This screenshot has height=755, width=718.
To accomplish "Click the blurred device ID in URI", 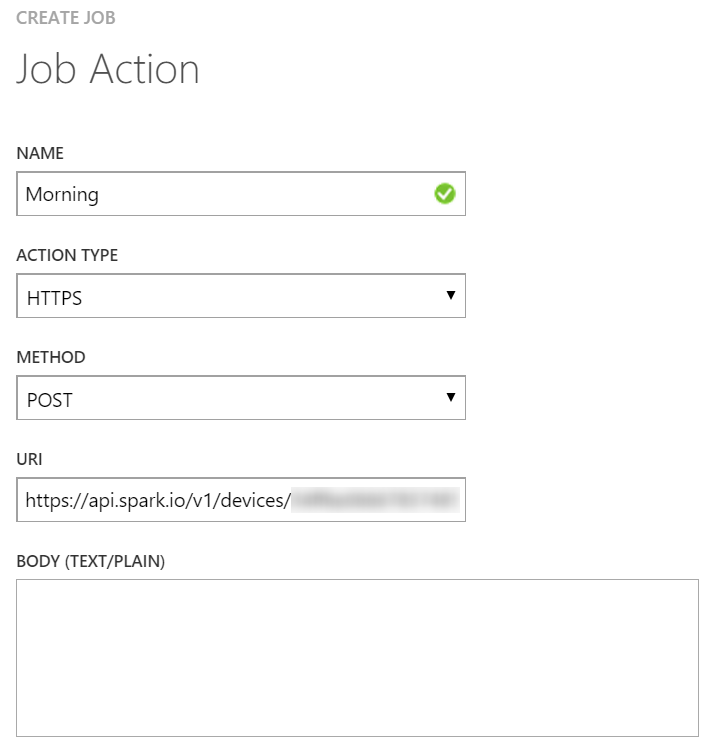I will pos(375,500).
